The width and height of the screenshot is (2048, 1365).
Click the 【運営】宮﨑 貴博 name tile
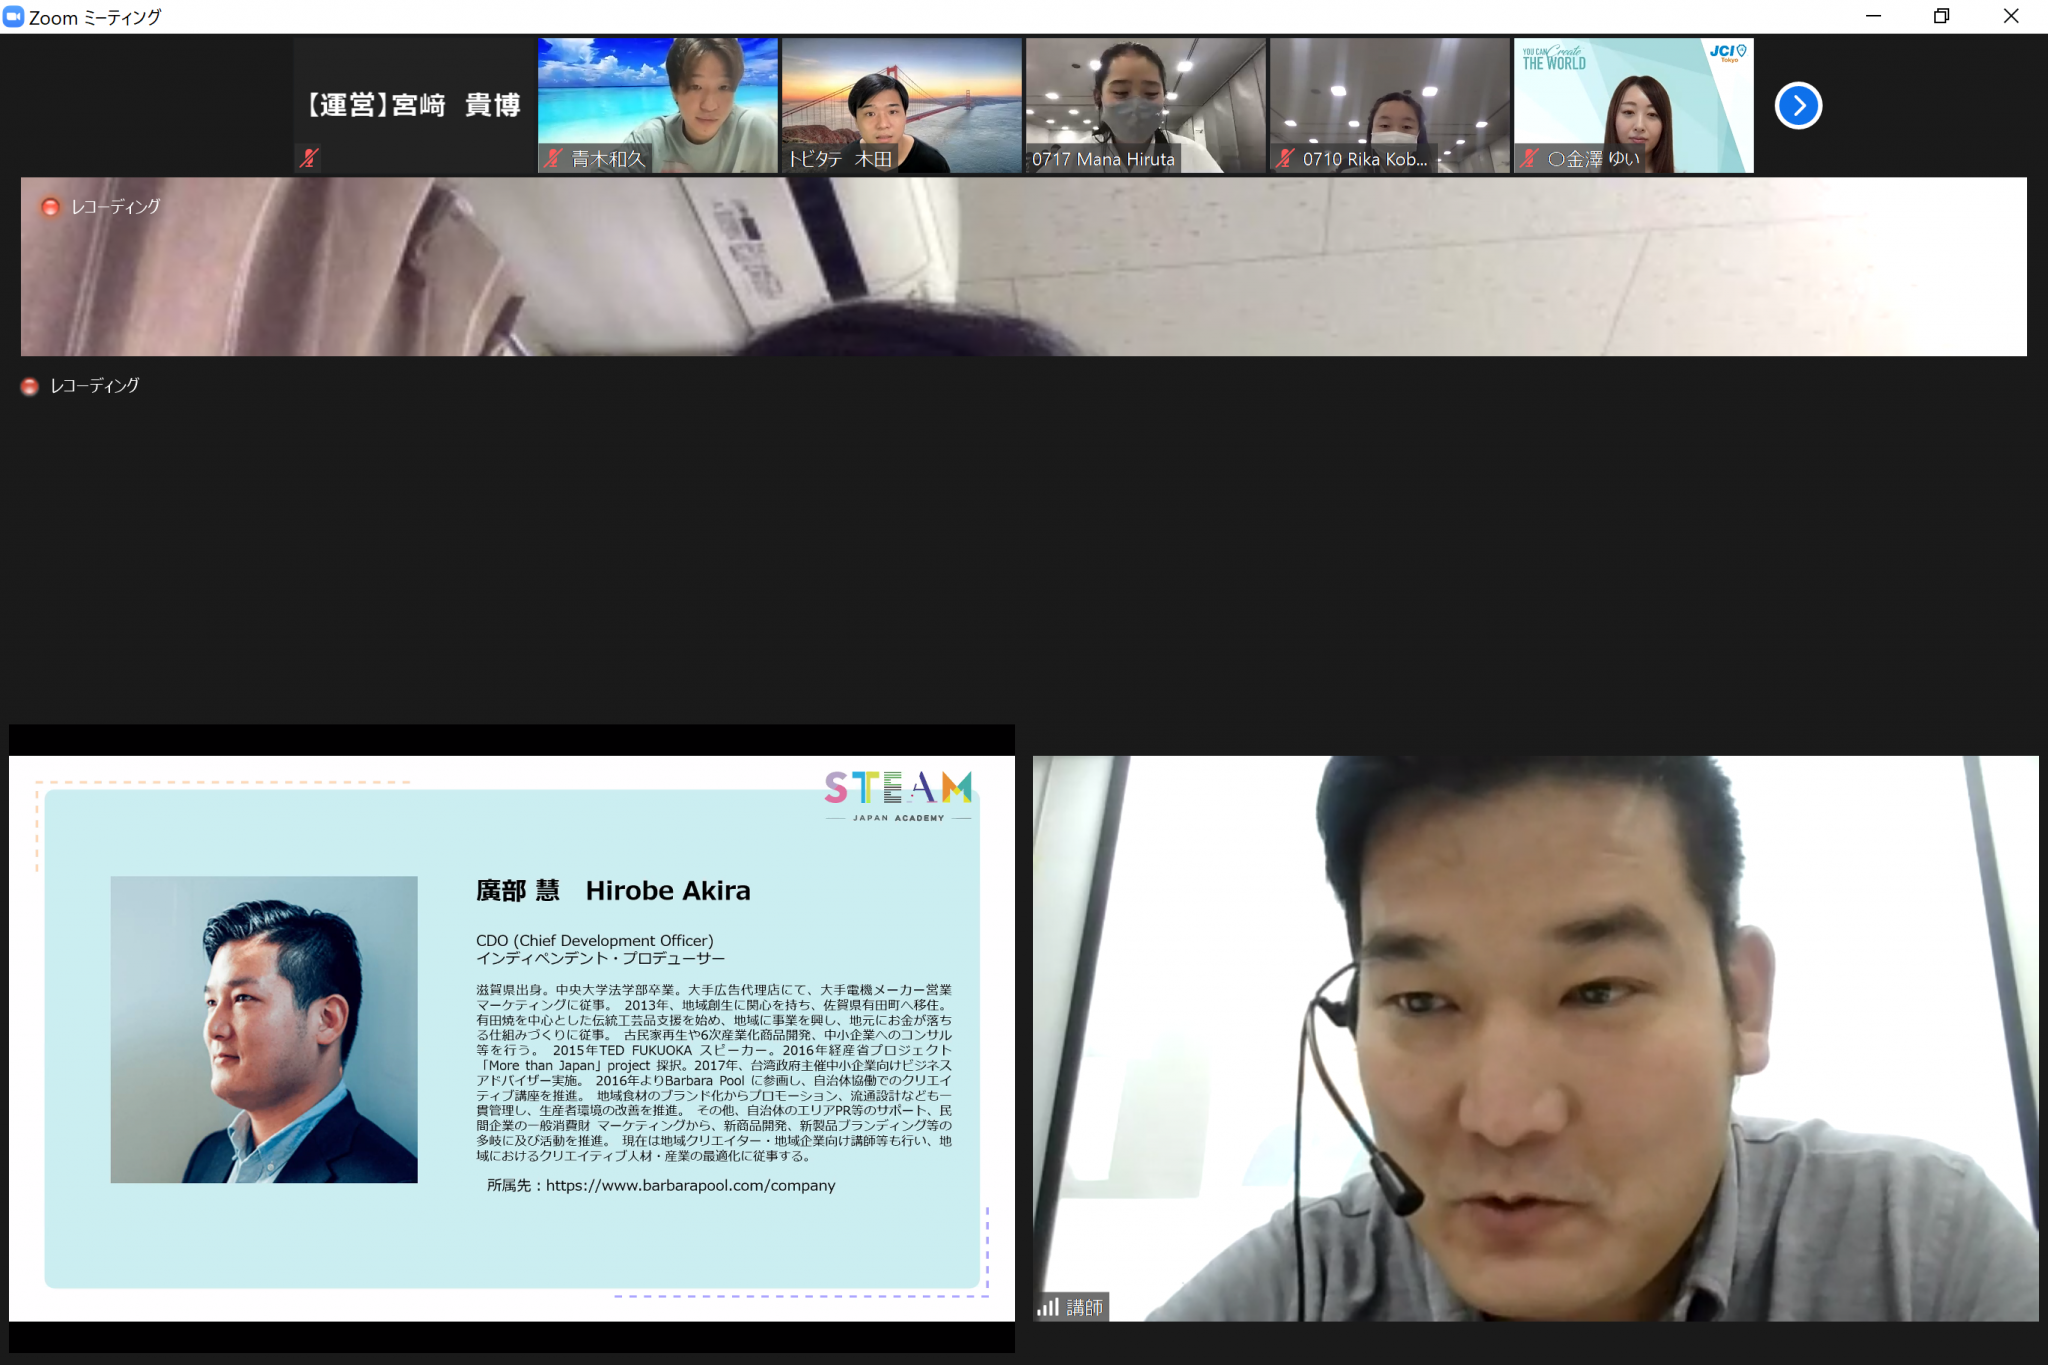pyautogui.click(x=414, y=104)
